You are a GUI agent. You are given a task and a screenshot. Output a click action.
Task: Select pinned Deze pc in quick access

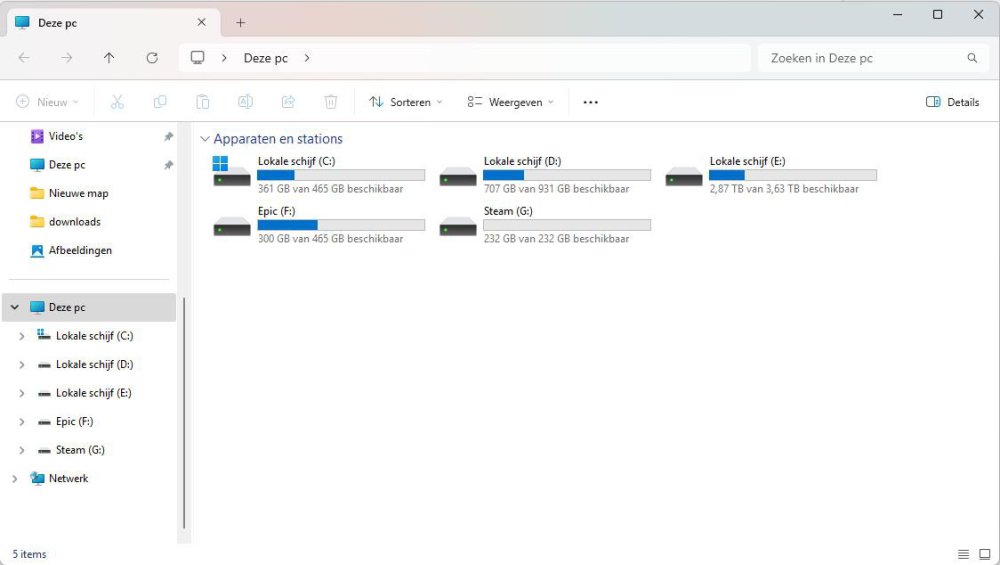pos(66,165)
